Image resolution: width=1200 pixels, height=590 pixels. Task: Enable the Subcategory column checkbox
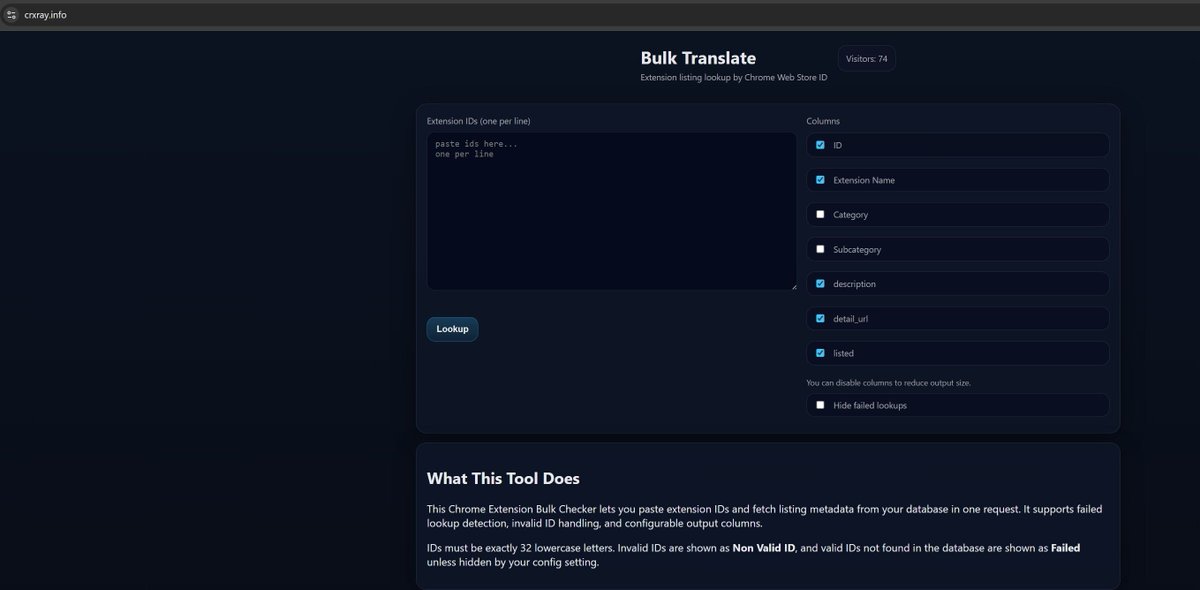pos(820,248)
